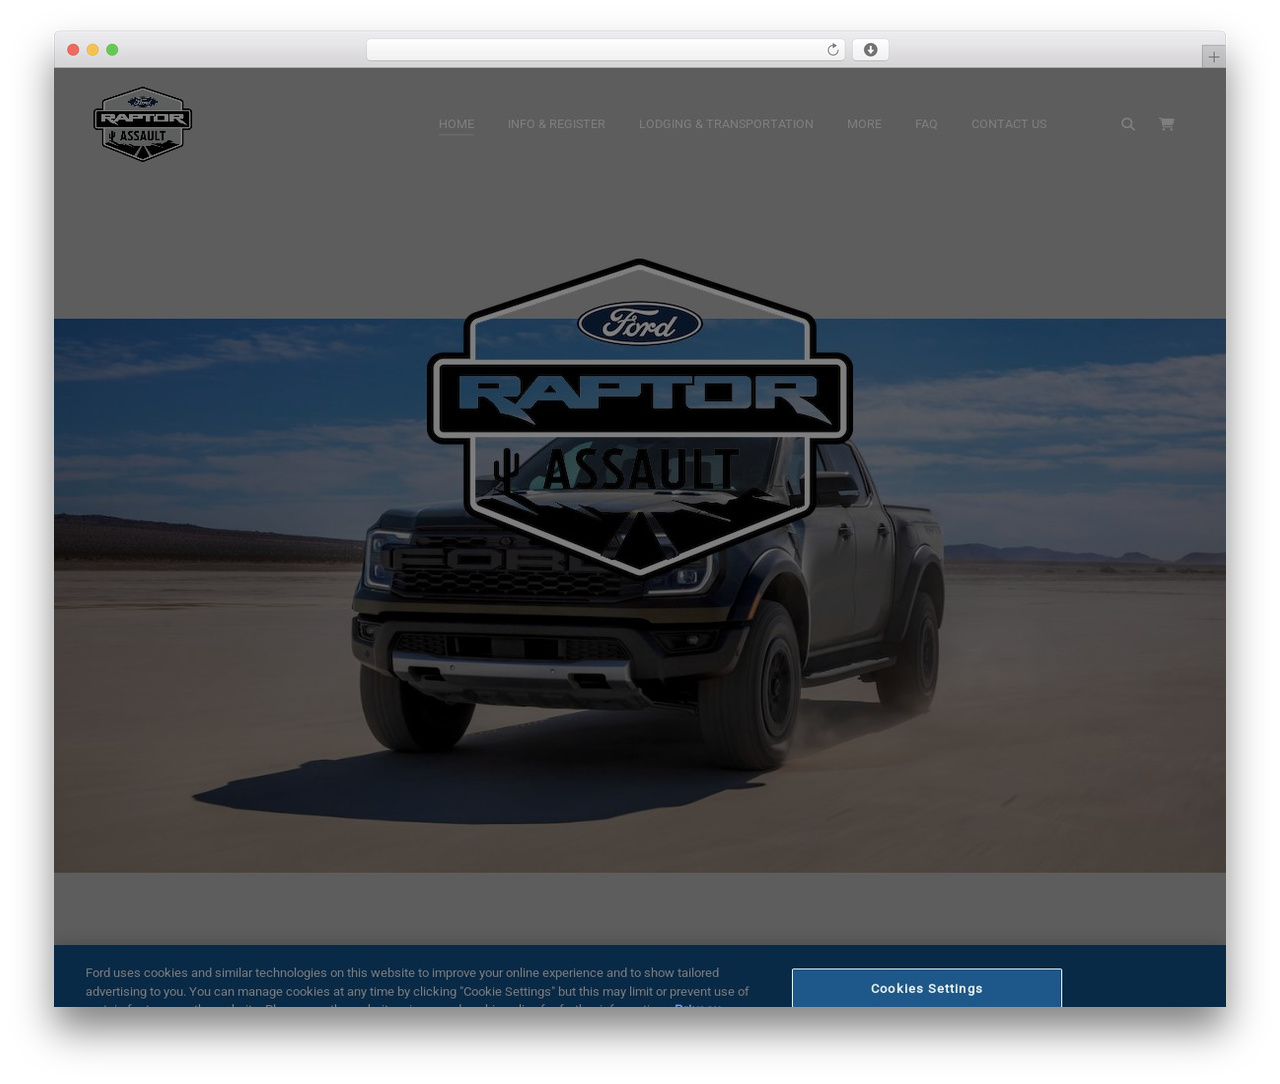The image size is (1280, 1084).
Task: Click the large Ford Raptor Assault hero badge
Action: click(x=640, y=418)
